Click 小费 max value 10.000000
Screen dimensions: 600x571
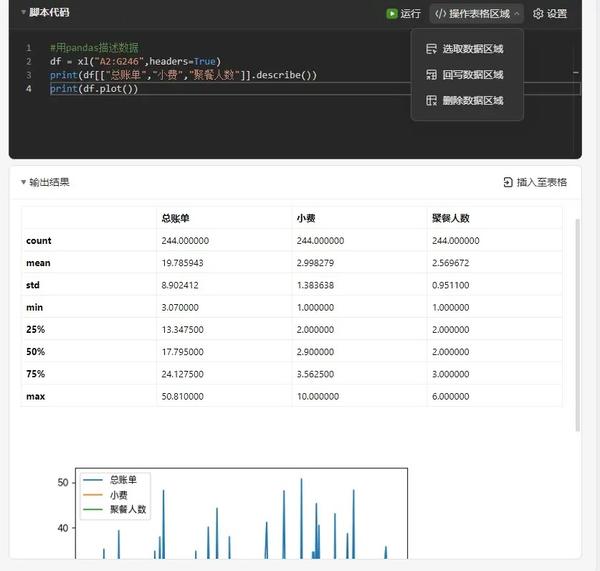(x=318, y=396)
